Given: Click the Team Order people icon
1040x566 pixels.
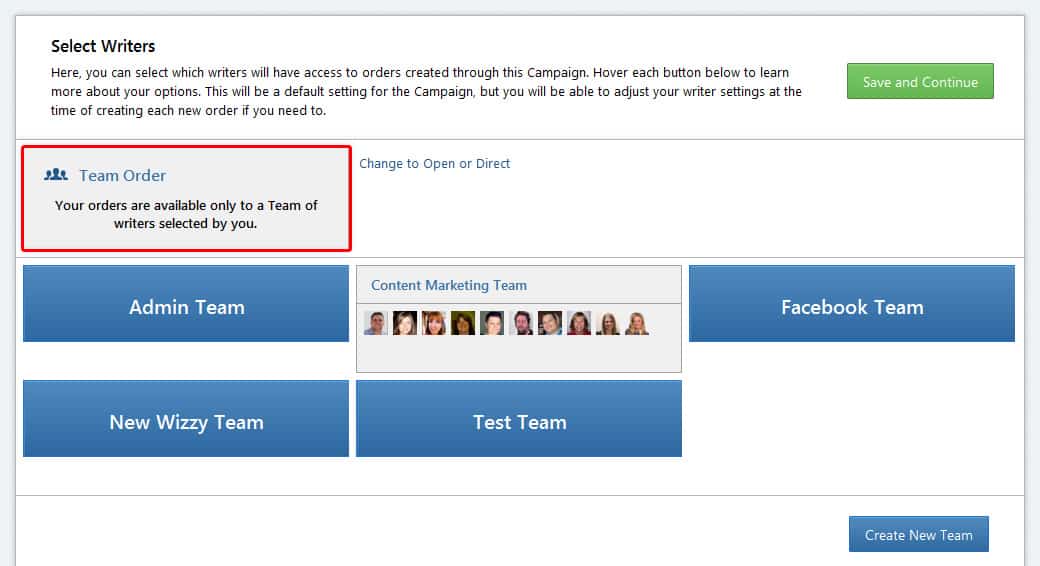Looking at the screenshot, I should coord(56,175).
